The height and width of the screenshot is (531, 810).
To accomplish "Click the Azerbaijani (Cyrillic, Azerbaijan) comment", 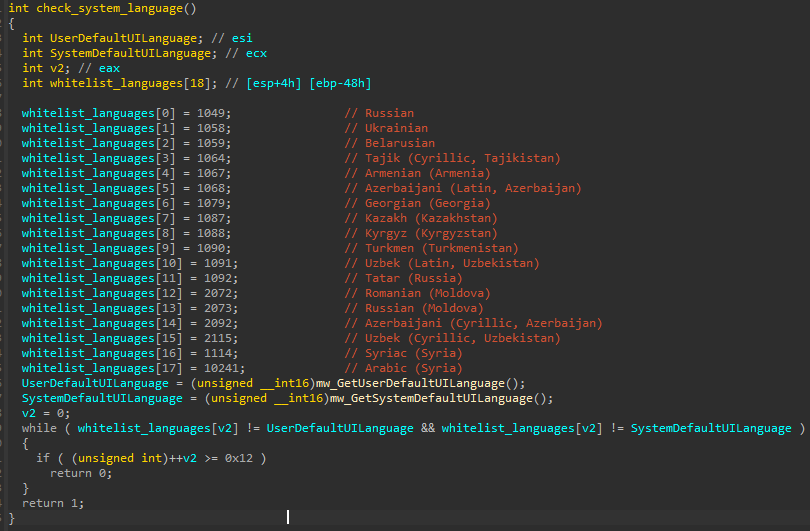I will tap(473, 323).
